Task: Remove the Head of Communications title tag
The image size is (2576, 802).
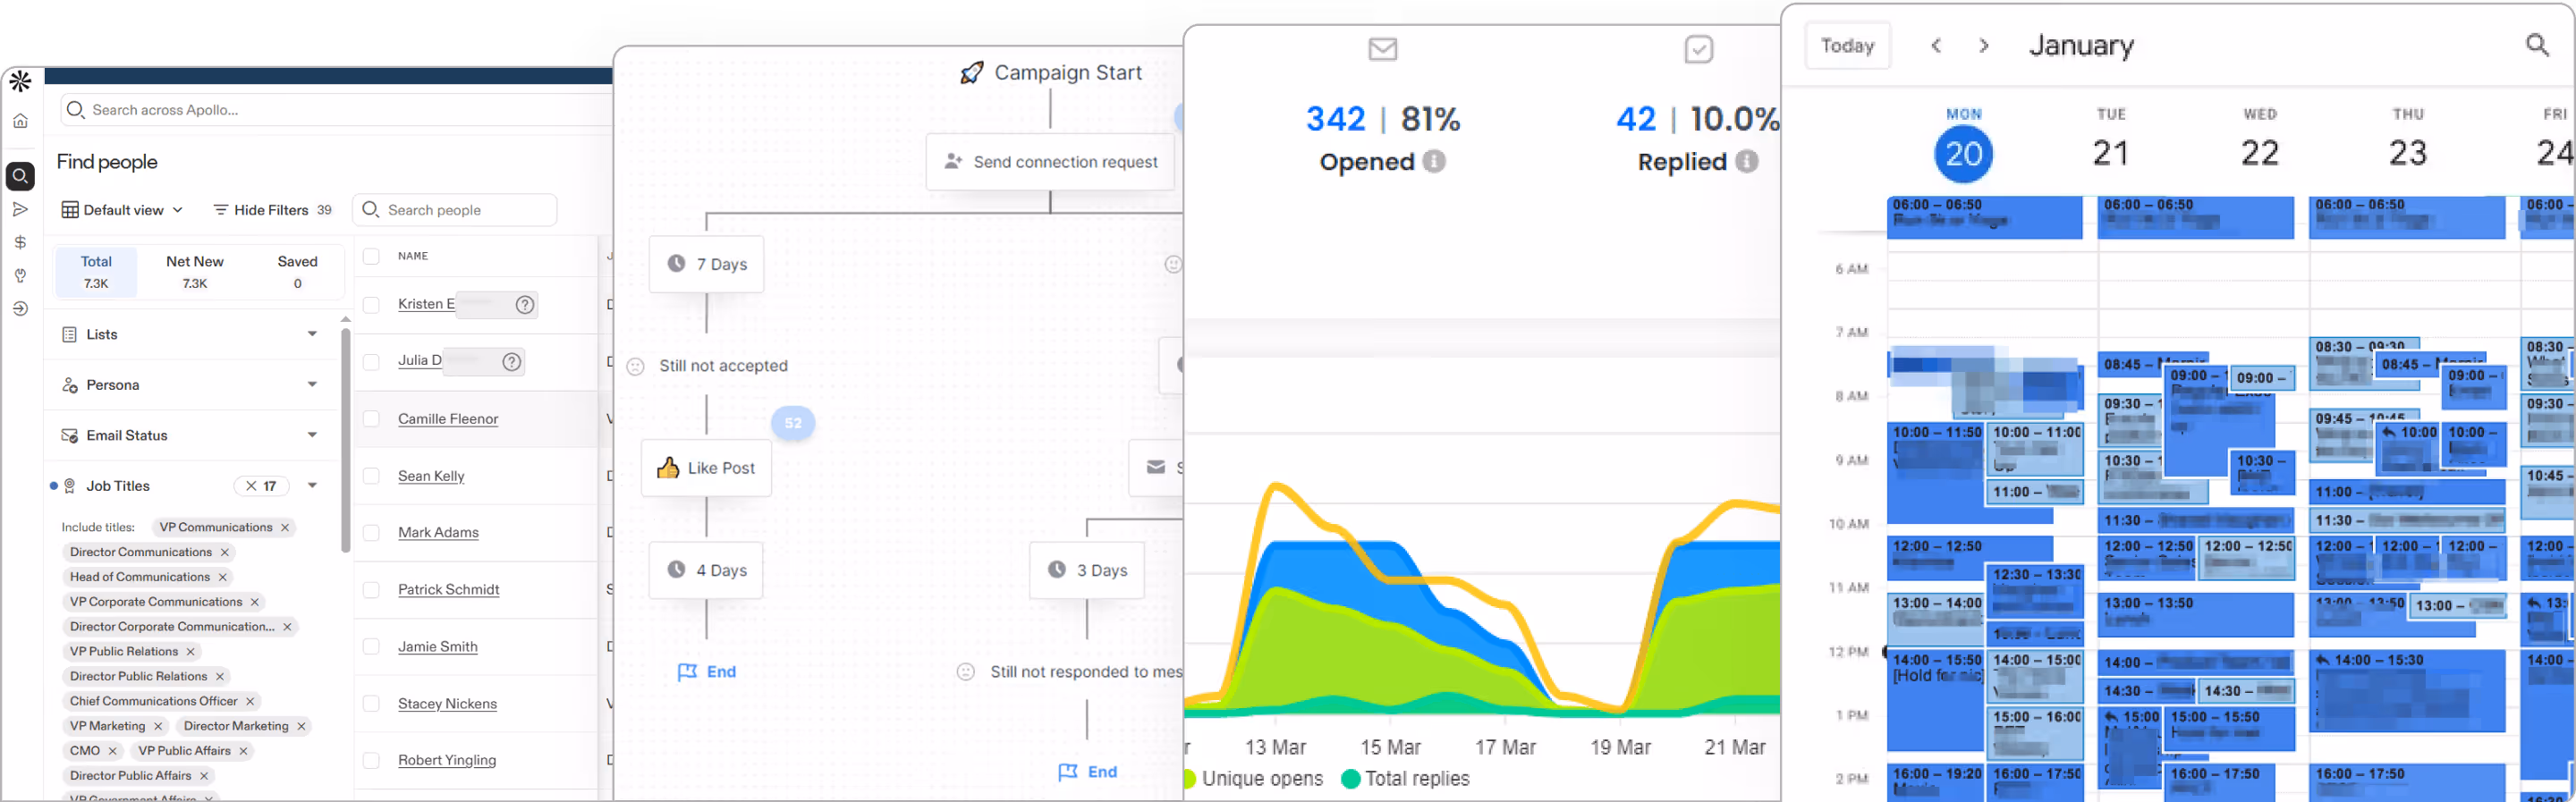Action: pyautogui.click(x=223, y=577)
